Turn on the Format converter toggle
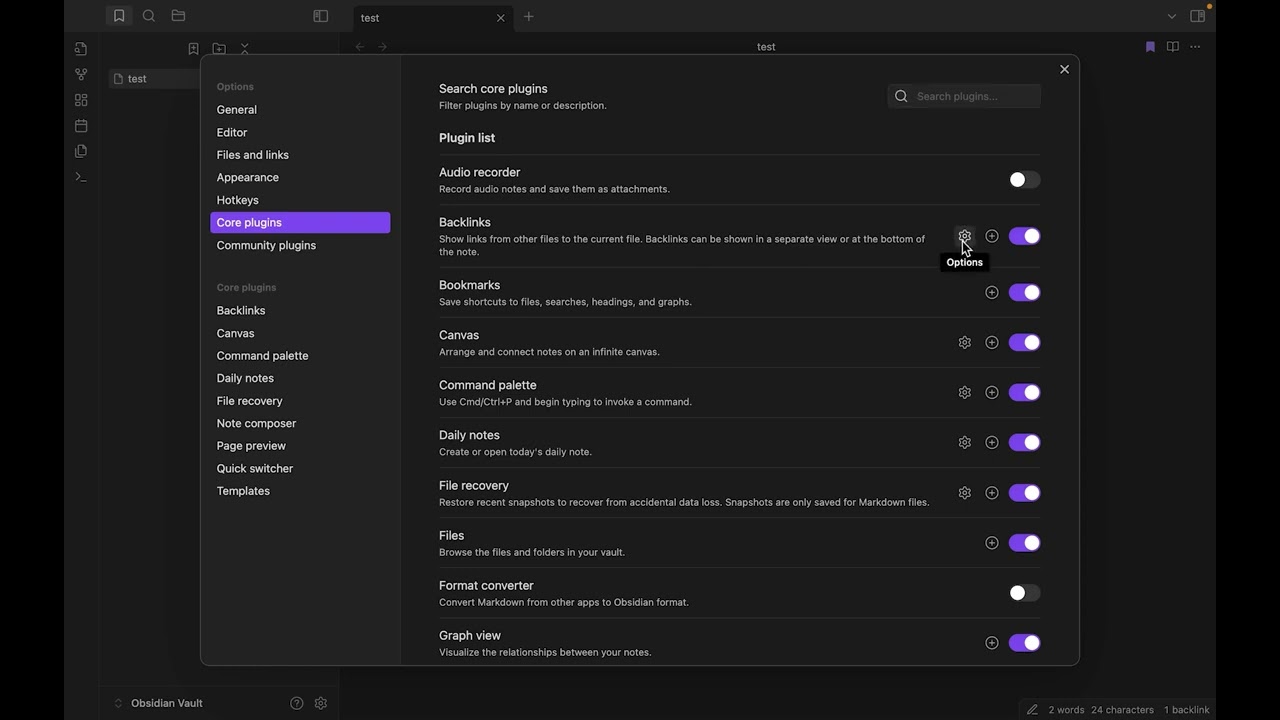 click(1024, 593)
